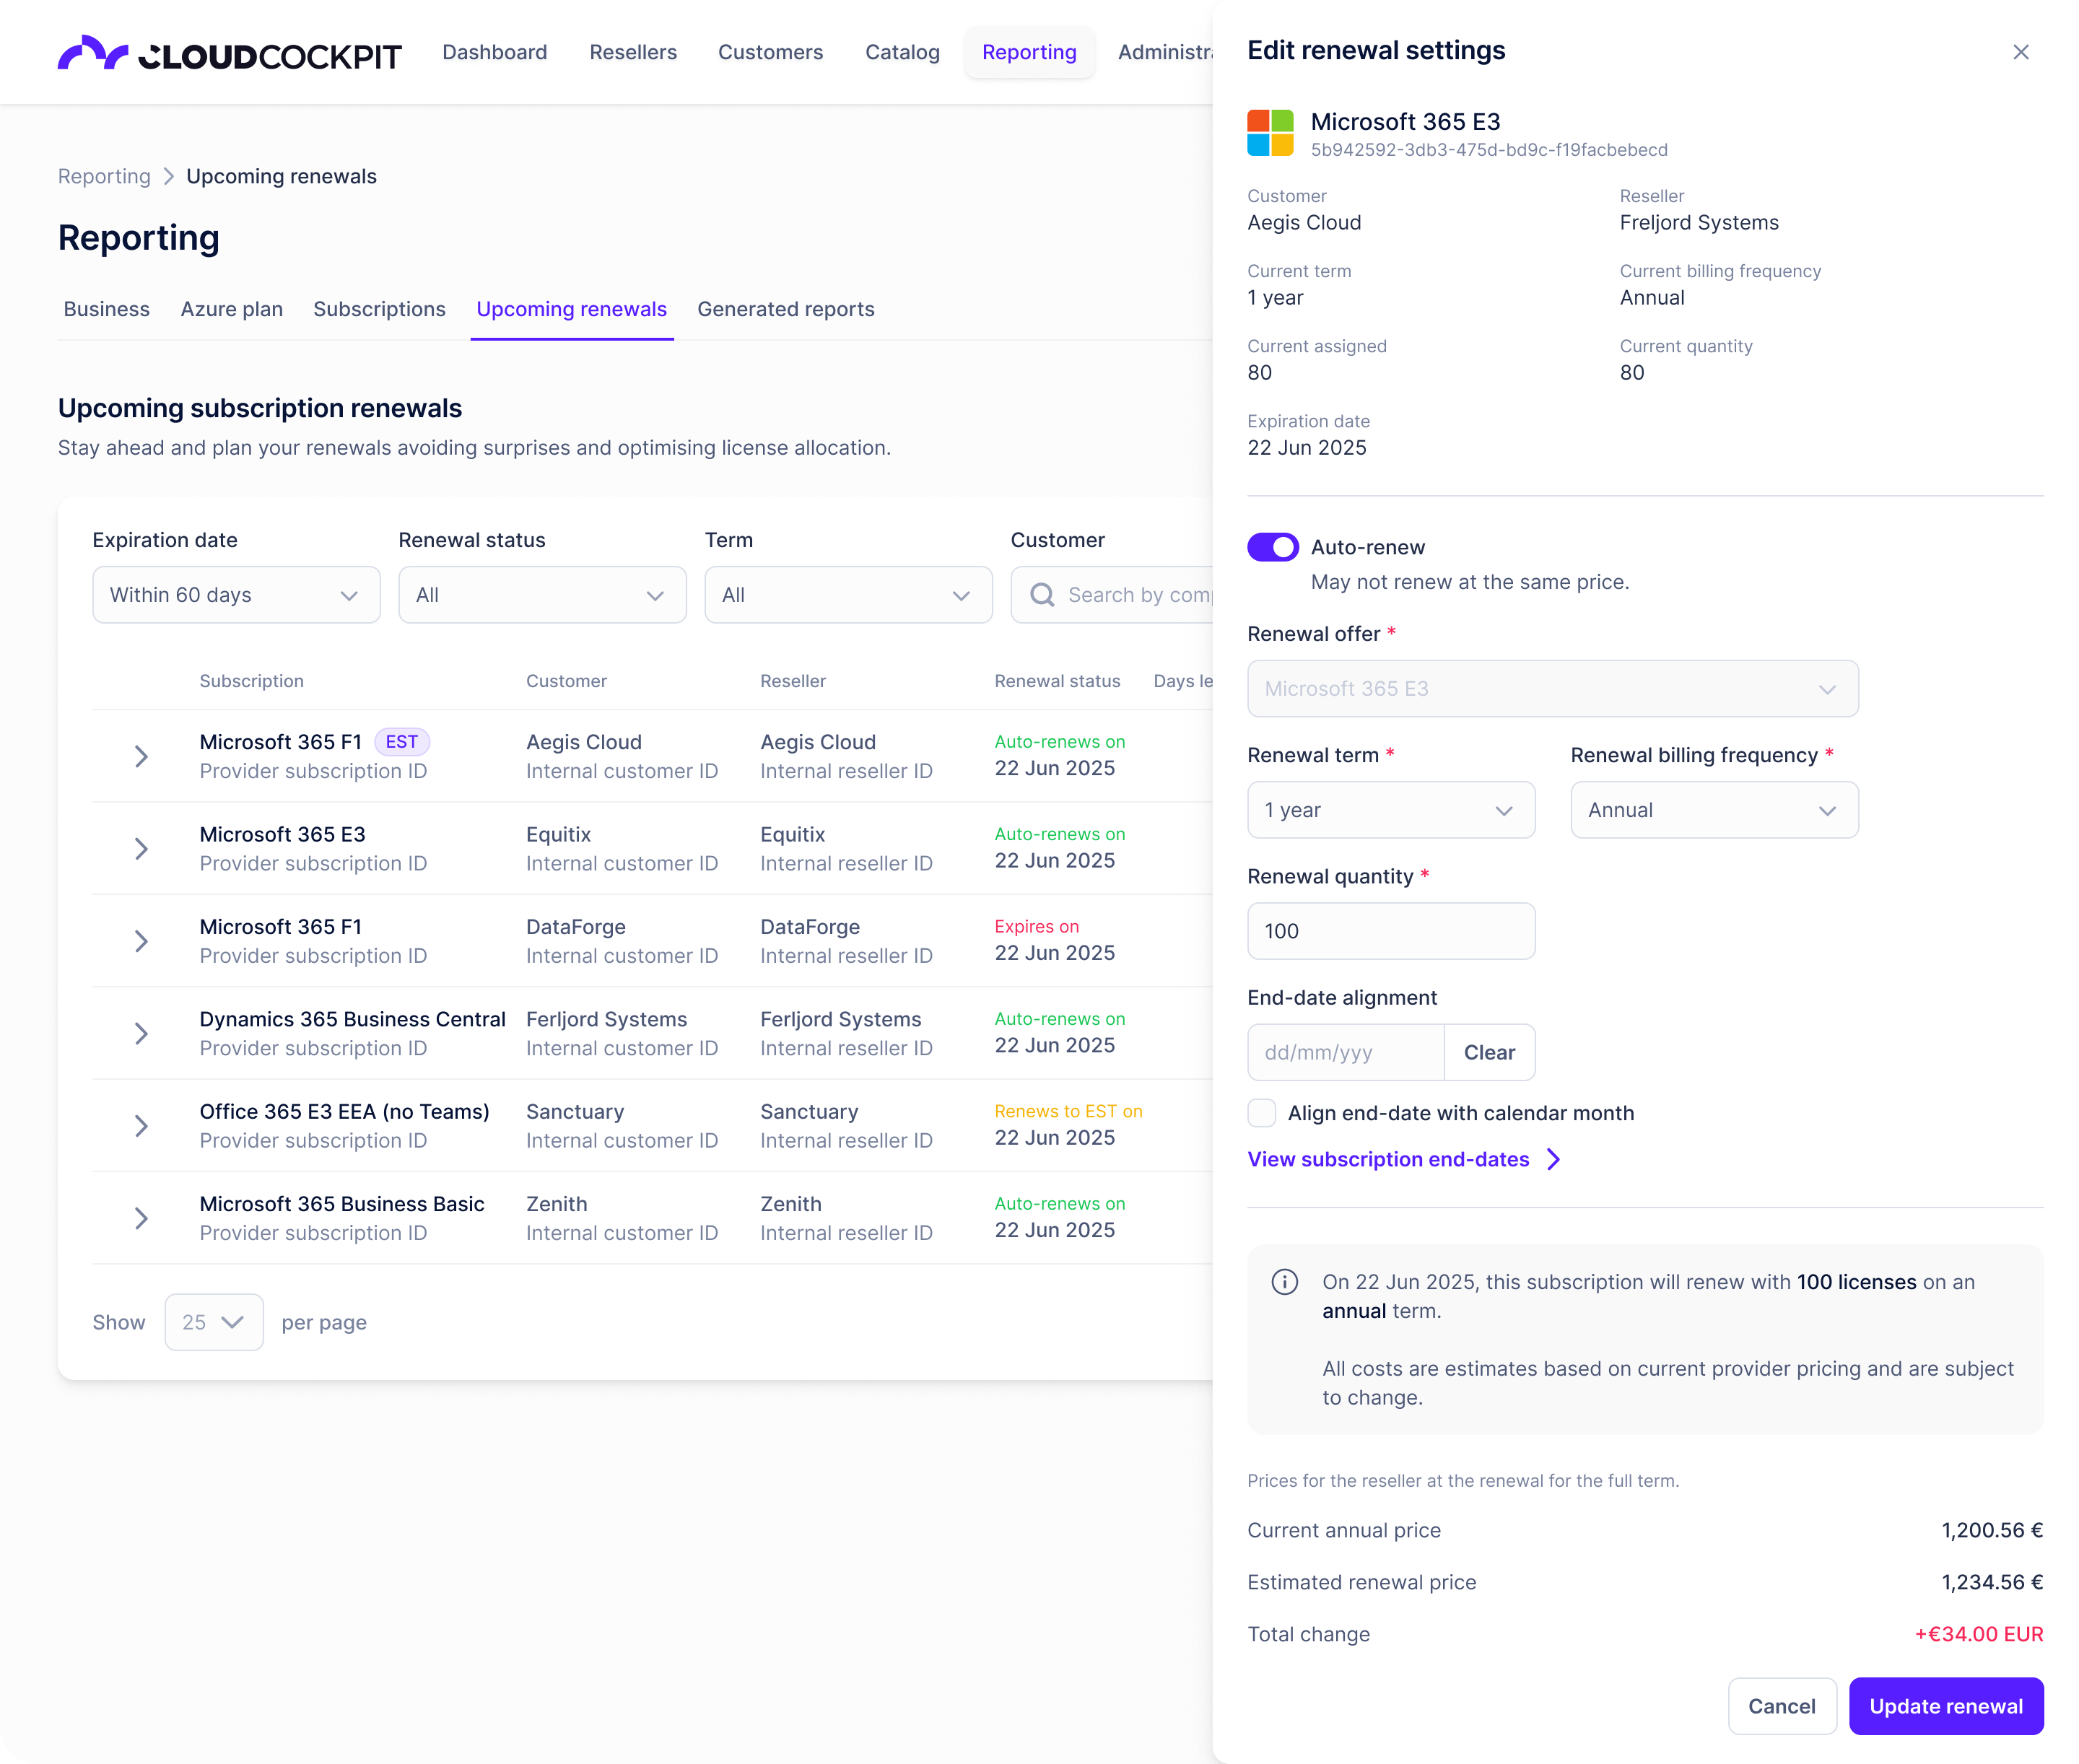Open the per page count dropdown

point(214,1322)
